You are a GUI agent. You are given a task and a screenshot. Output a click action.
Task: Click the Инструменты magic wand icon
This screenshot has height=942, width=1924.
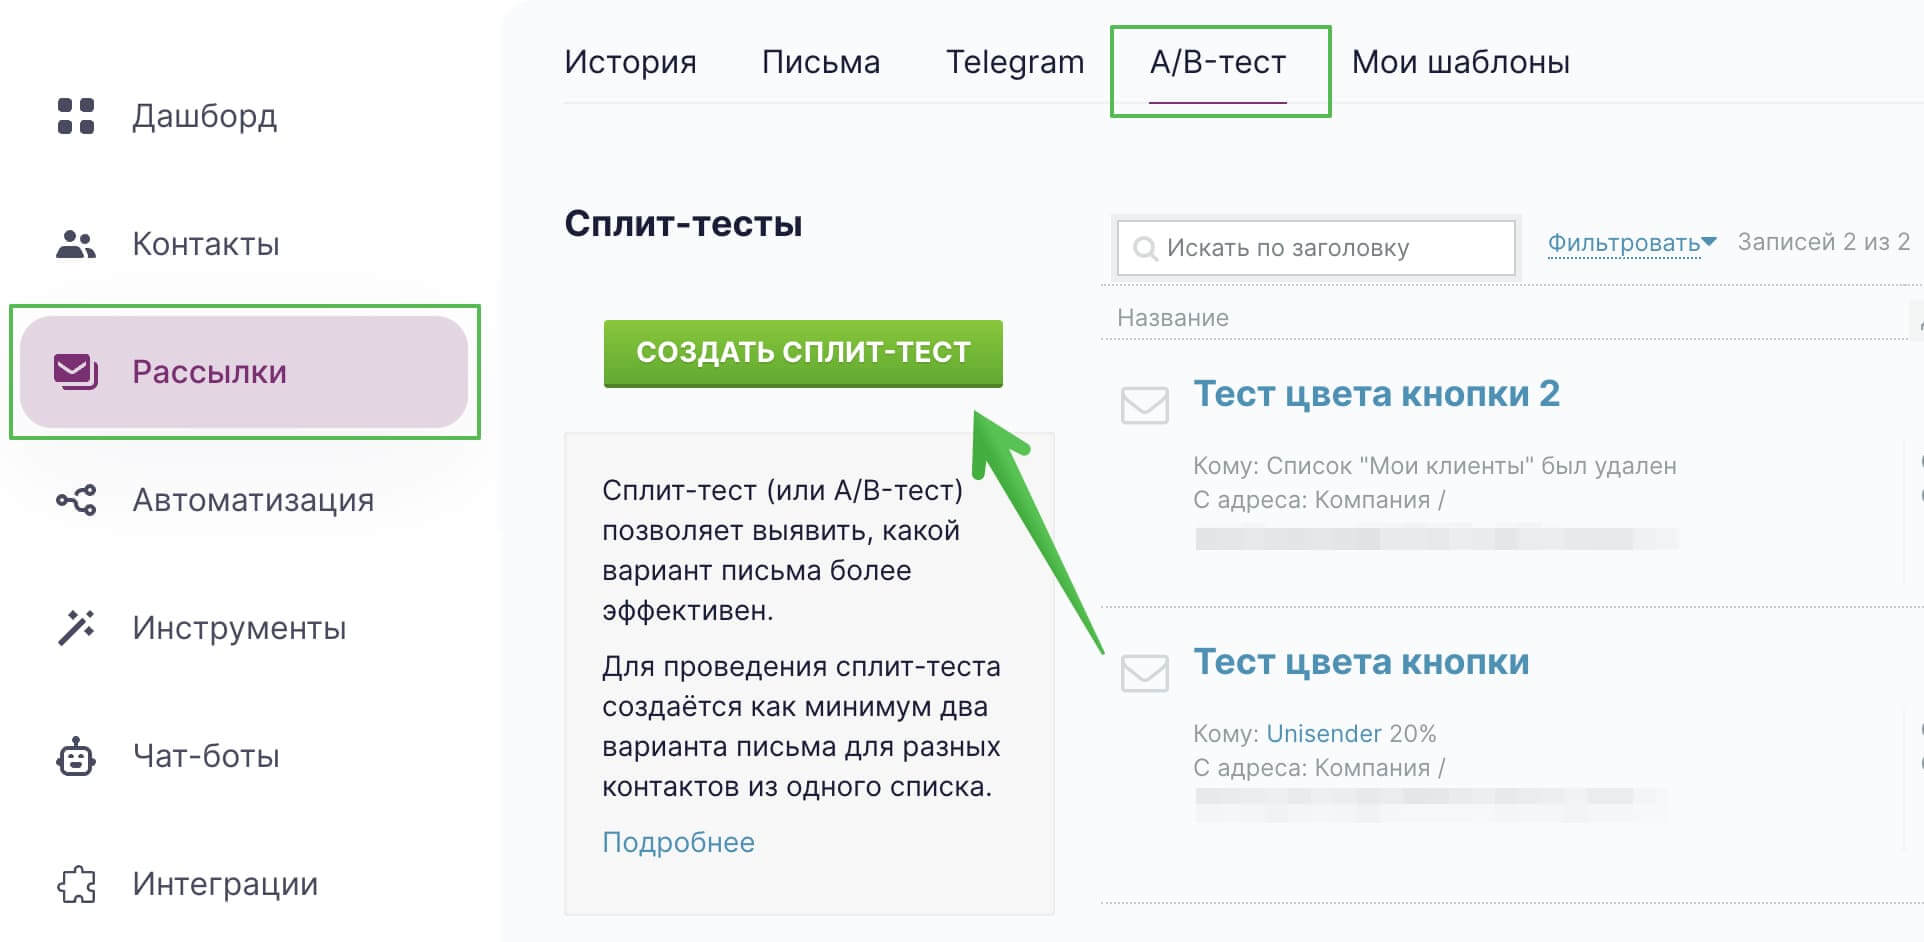pos(76,628)
